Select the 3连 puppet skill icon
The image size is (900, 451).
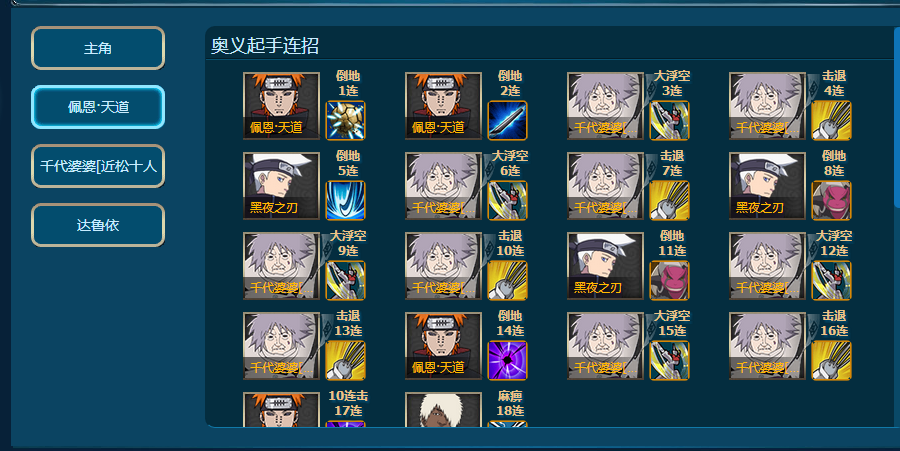[x=670, y=120]
